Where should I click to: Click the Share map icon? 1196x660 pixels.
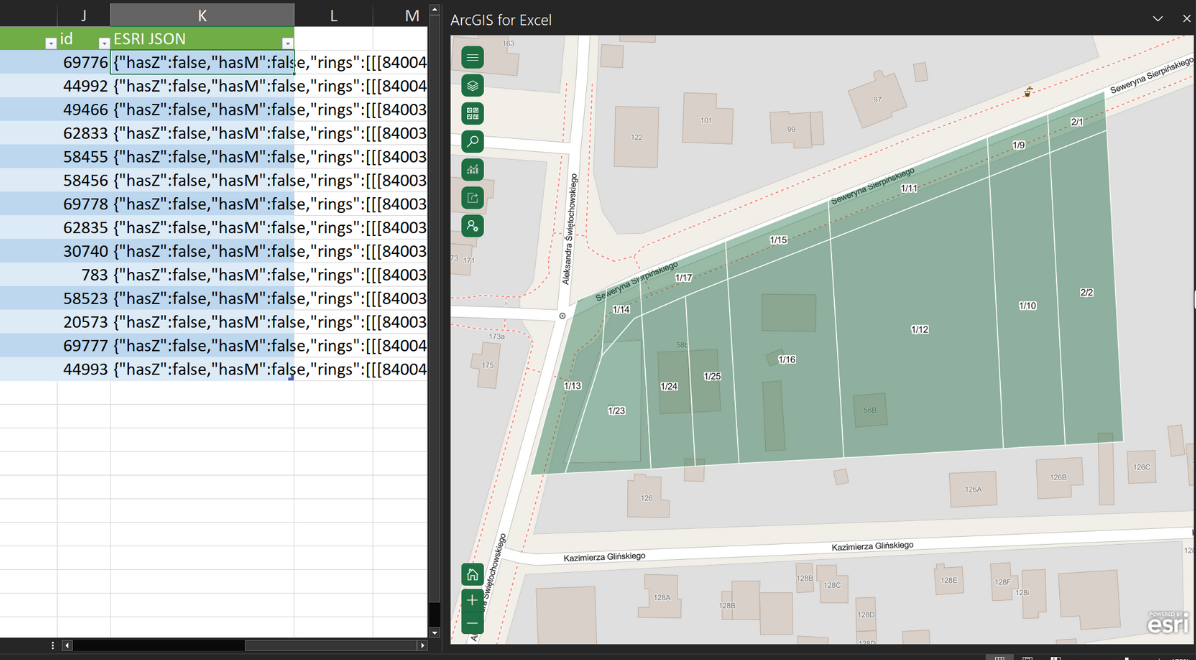click(x=473, y=198)
